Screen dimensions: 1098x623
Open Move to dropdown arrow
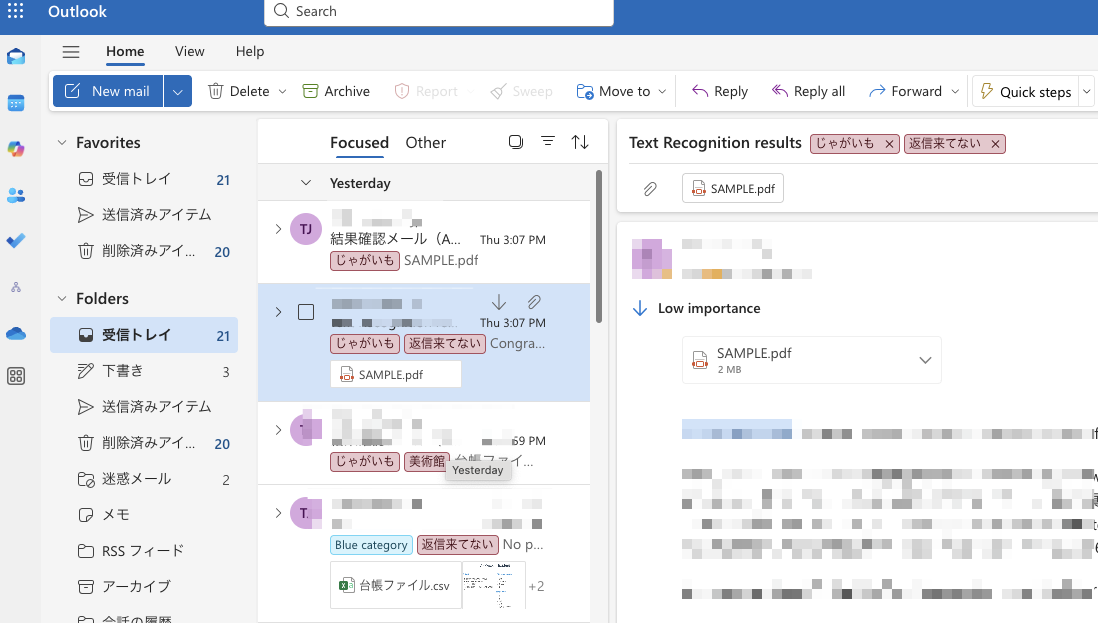coord(662,92)
